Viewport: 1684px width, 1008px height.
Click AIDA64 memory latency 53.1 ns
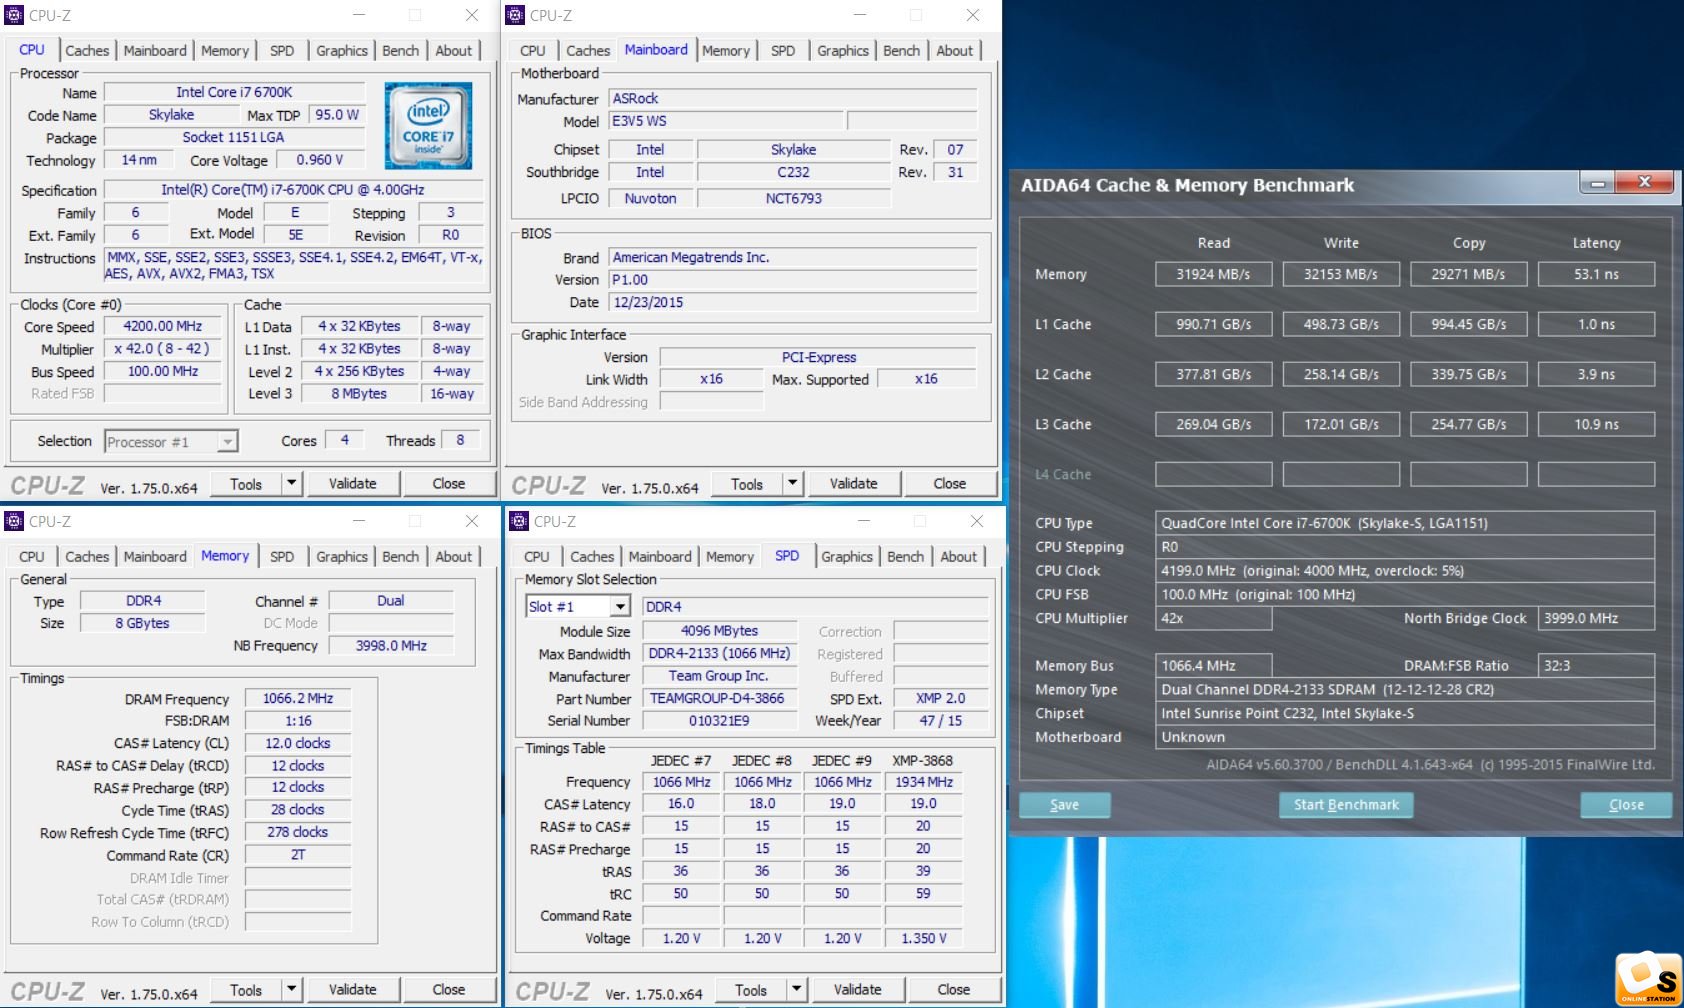click(1596, 274)
